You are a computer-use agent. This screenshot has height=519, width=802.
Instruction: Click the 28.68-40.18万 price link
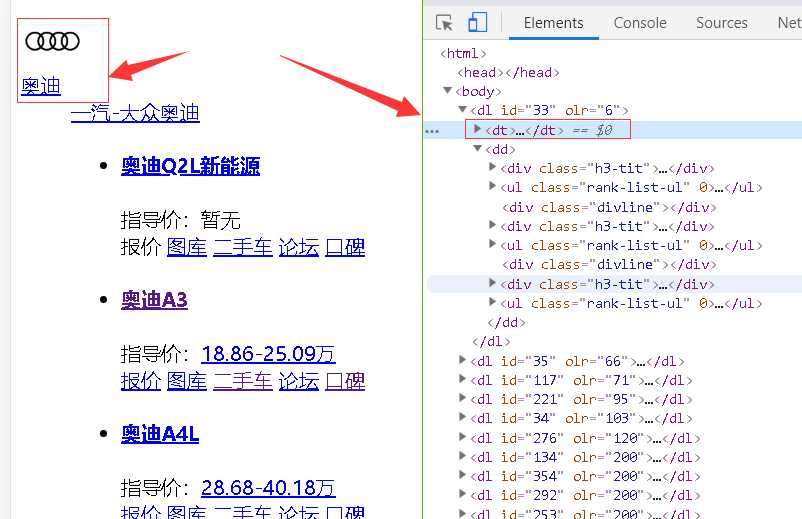[x=269, y=488]
